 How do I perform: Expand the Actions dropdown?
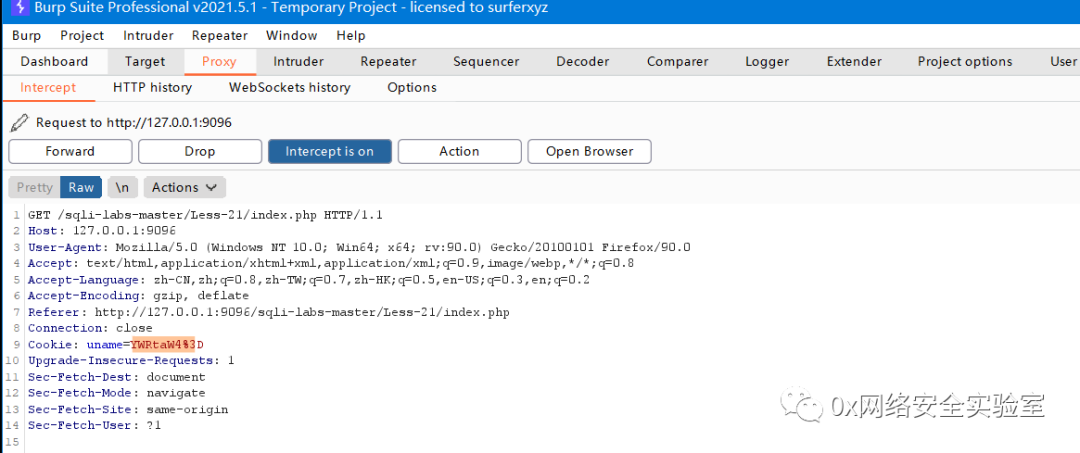tap(185, 187)
